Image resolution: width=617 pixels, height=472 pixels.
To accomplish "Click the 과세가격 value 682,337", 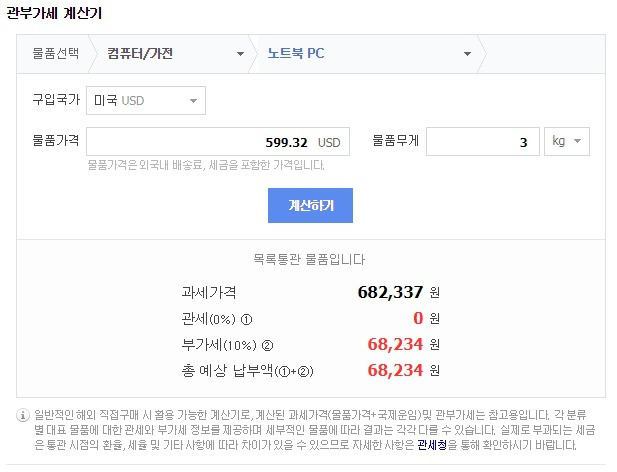I will pyautogui.click(x=390, y=292).
